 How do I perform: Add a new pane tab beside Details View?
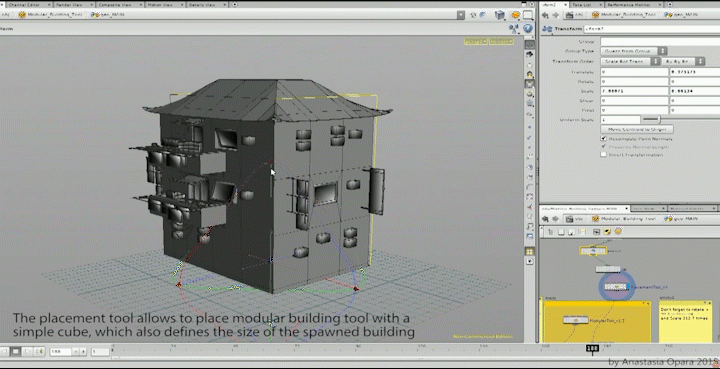235,5
